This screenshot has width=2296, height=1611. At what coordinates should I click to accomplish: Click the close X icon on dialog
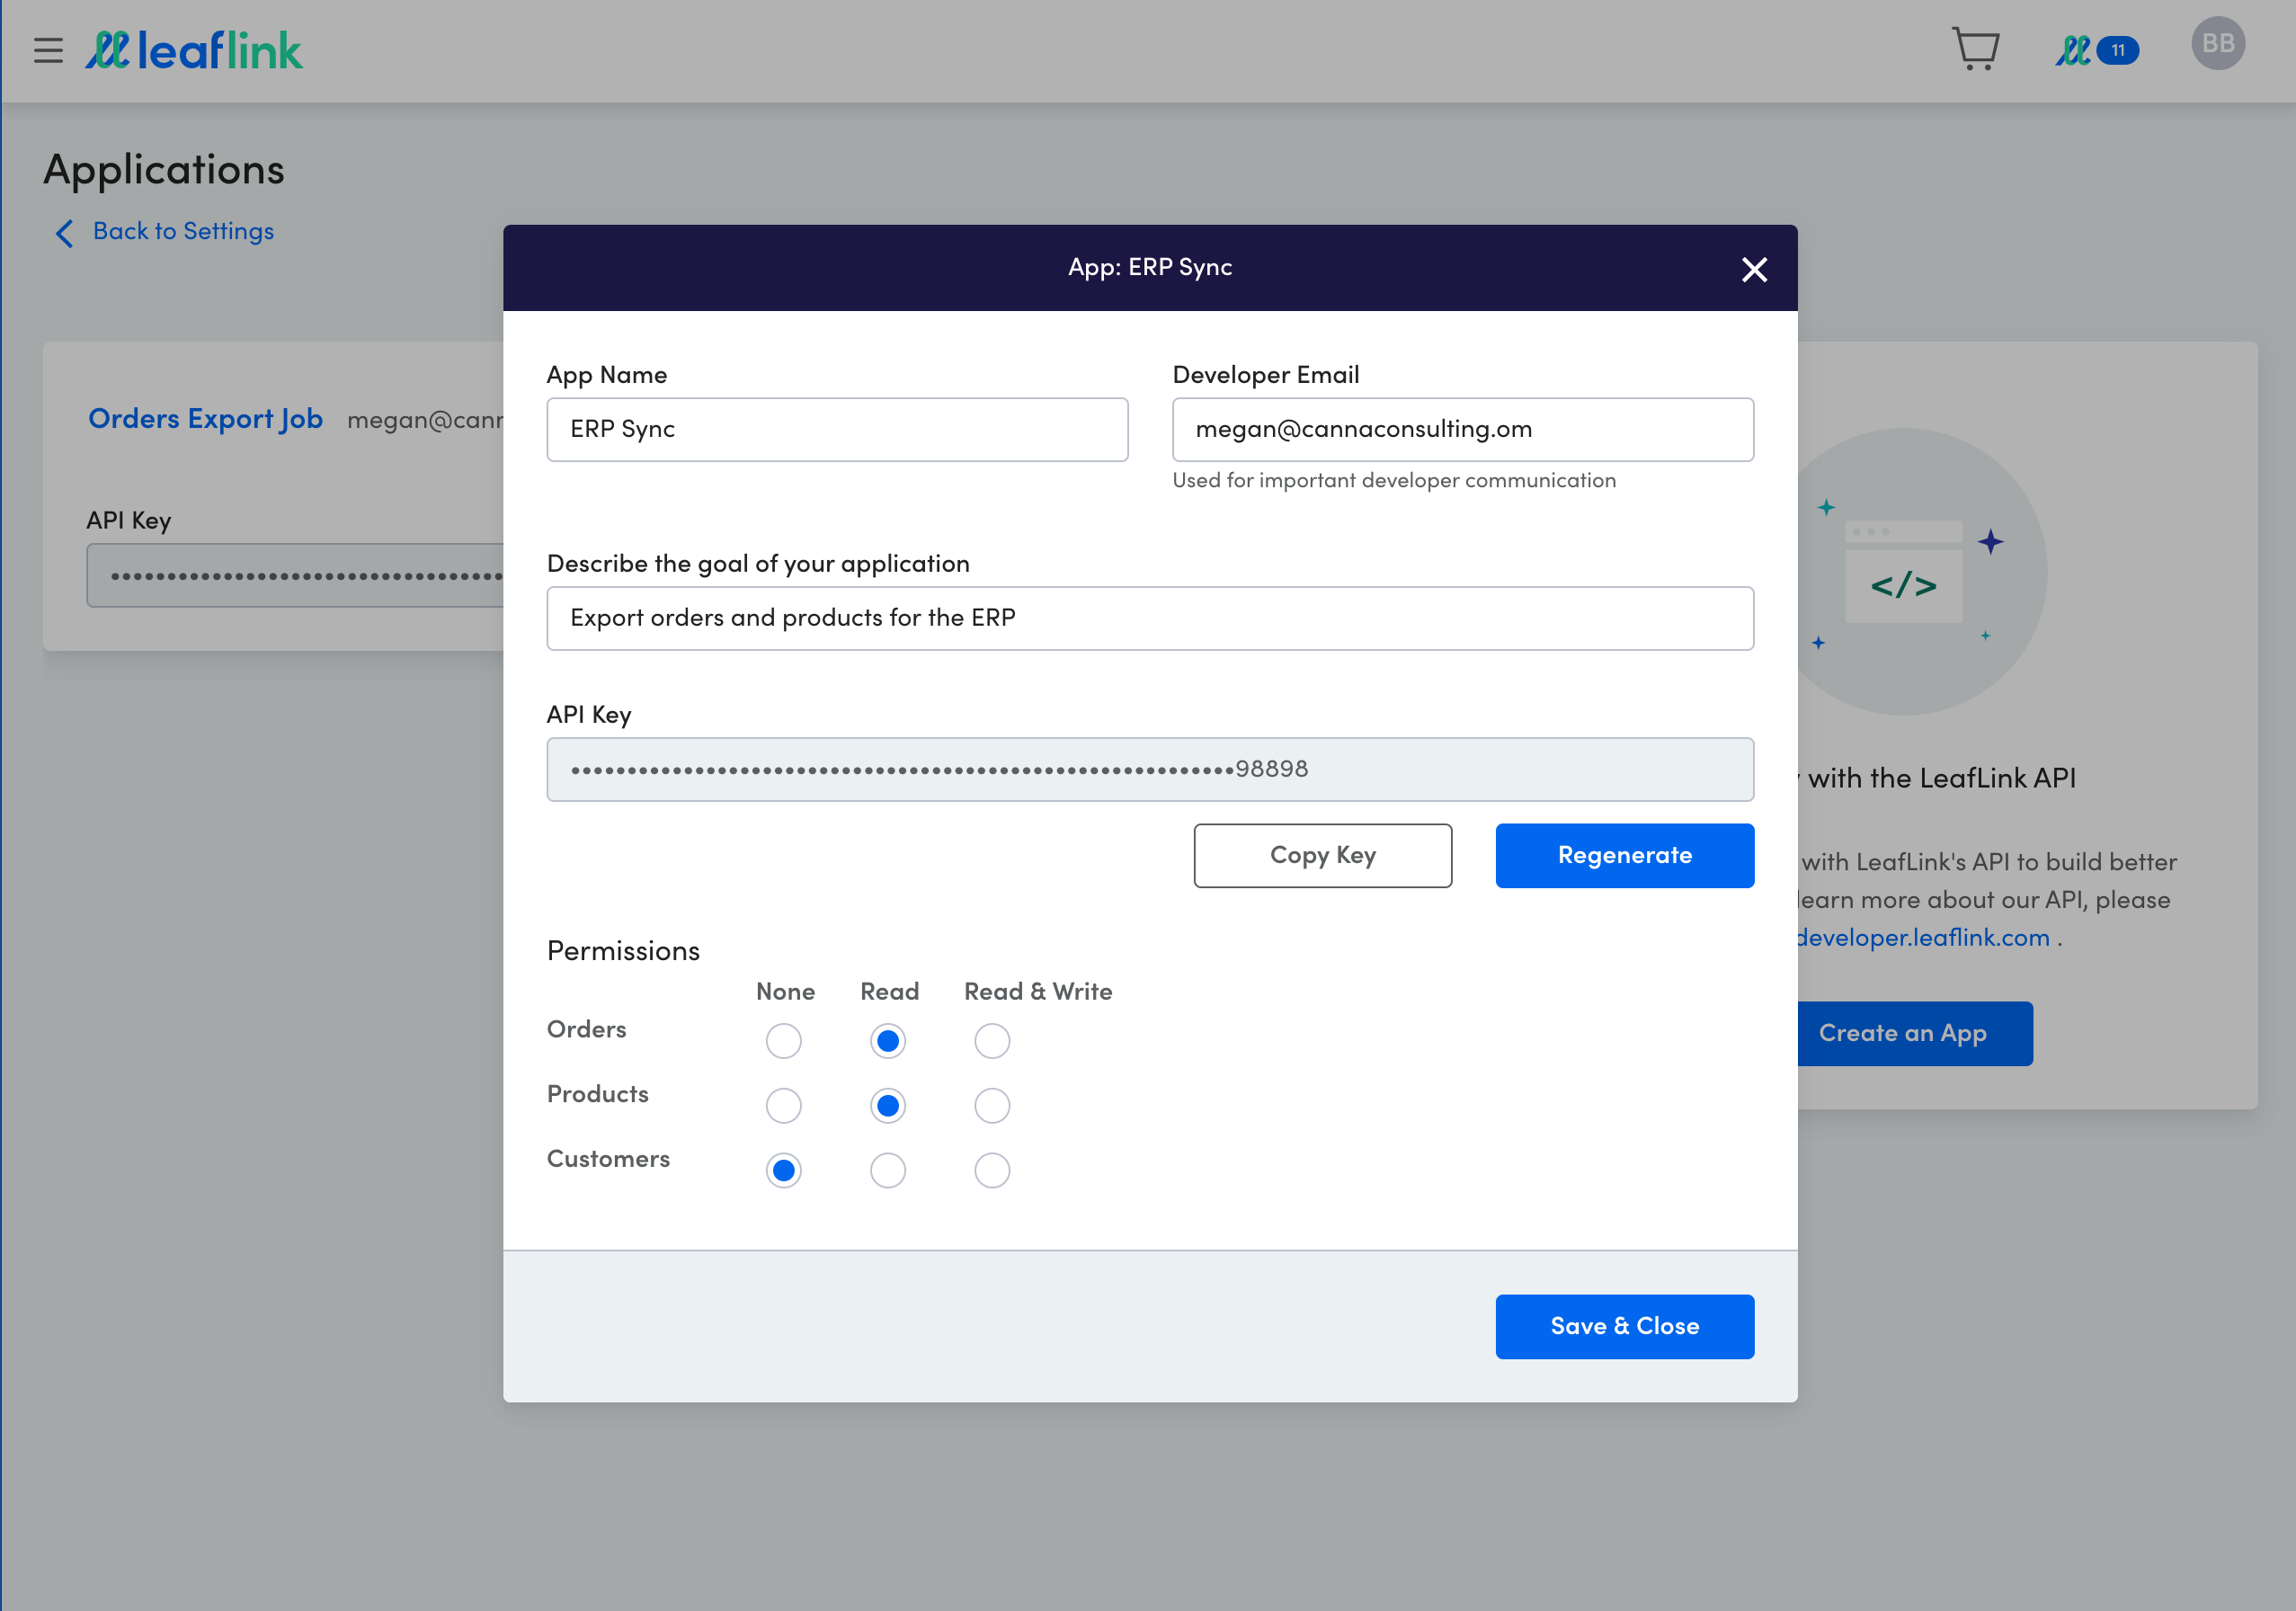1755,269
